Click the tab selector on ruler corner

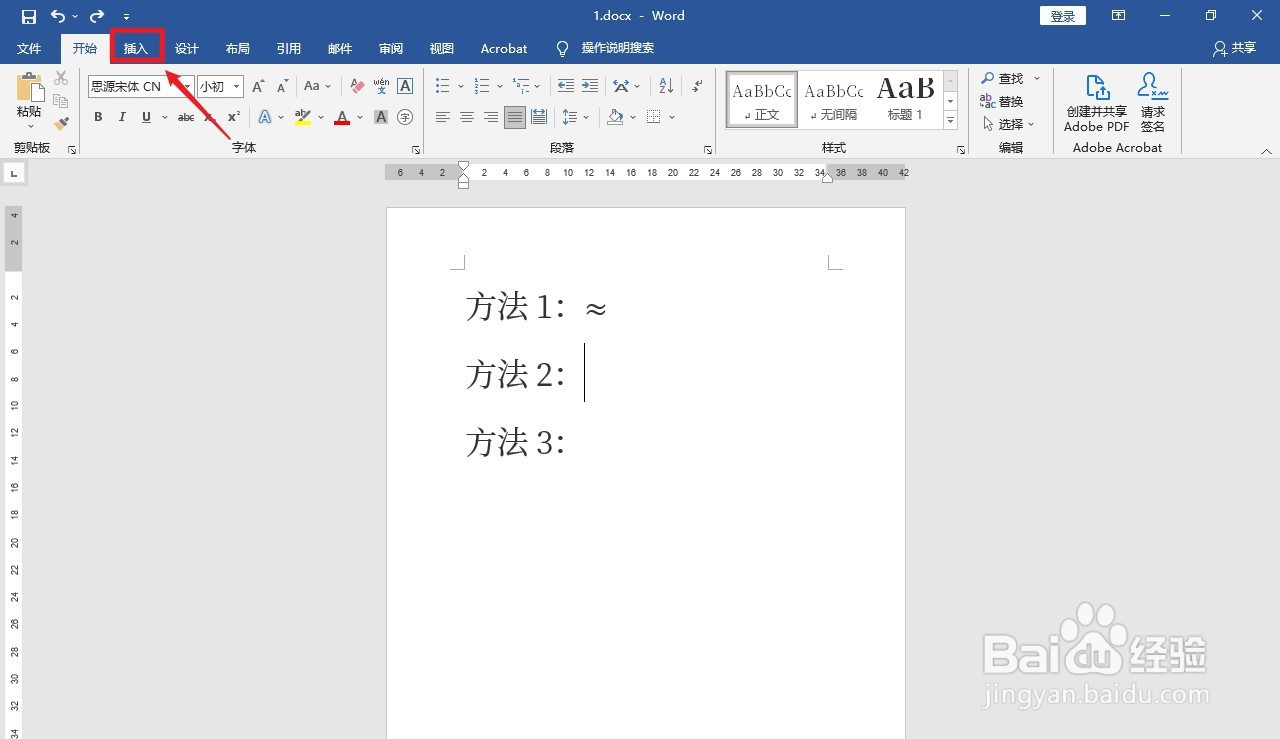click(x=14, y=174)
